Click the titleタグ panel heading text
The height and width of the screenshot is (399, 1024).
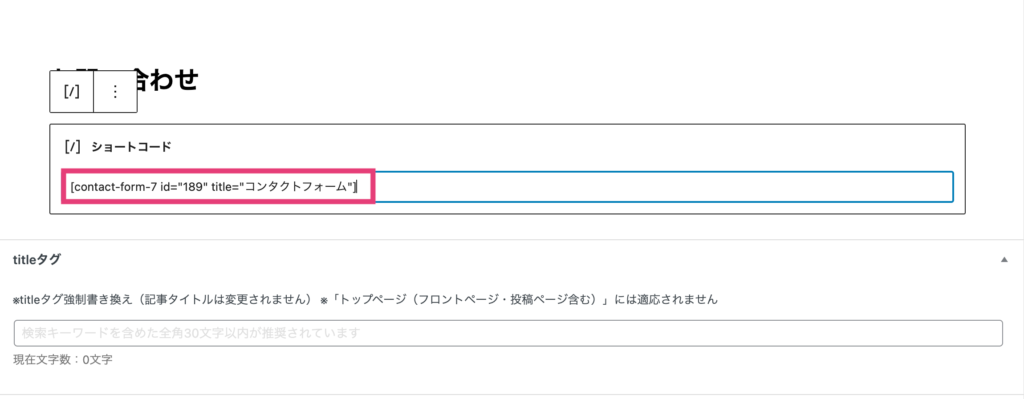pyautogui.click(x=37, y=260)
